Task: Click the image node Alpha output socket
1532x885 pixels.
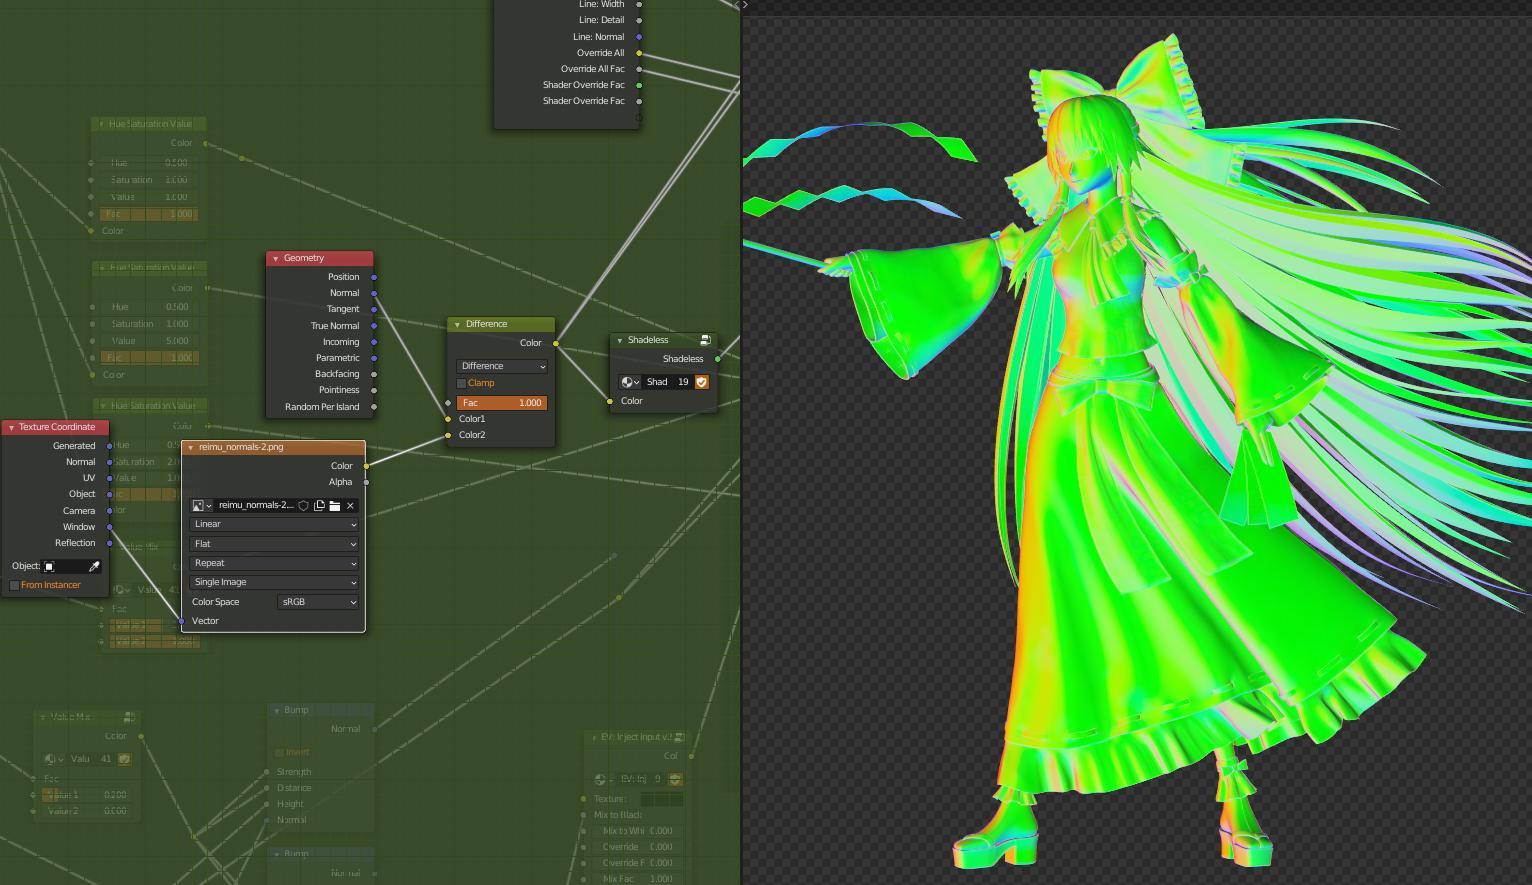Action: 366,482
